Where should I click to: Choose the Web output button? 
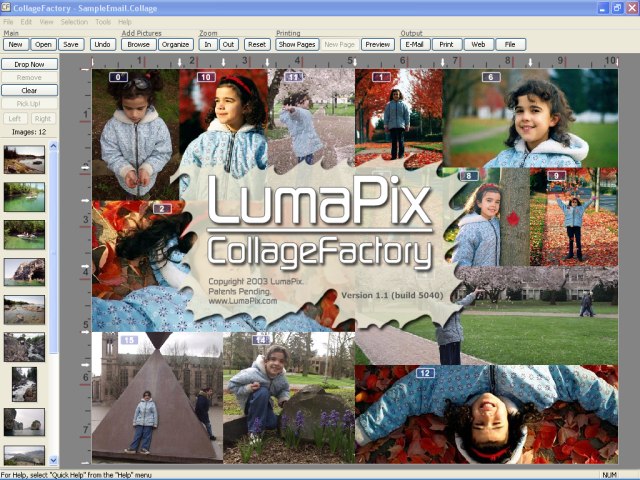(478, 44)
